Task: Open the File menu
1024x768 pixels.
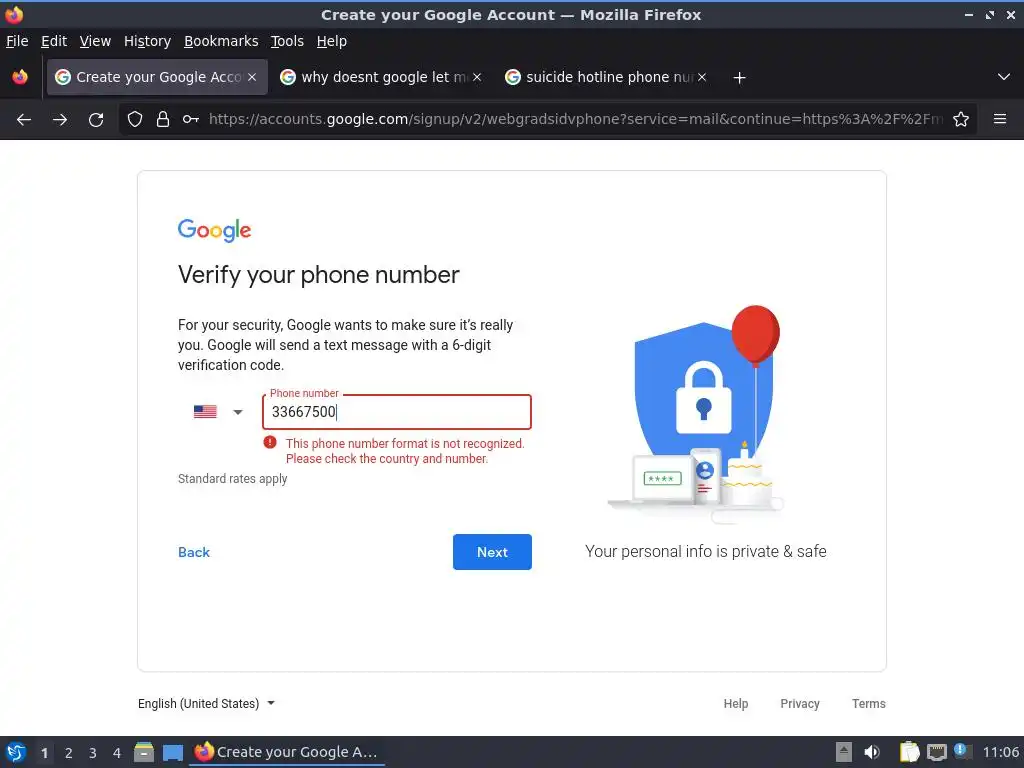Action: [17, 41]
